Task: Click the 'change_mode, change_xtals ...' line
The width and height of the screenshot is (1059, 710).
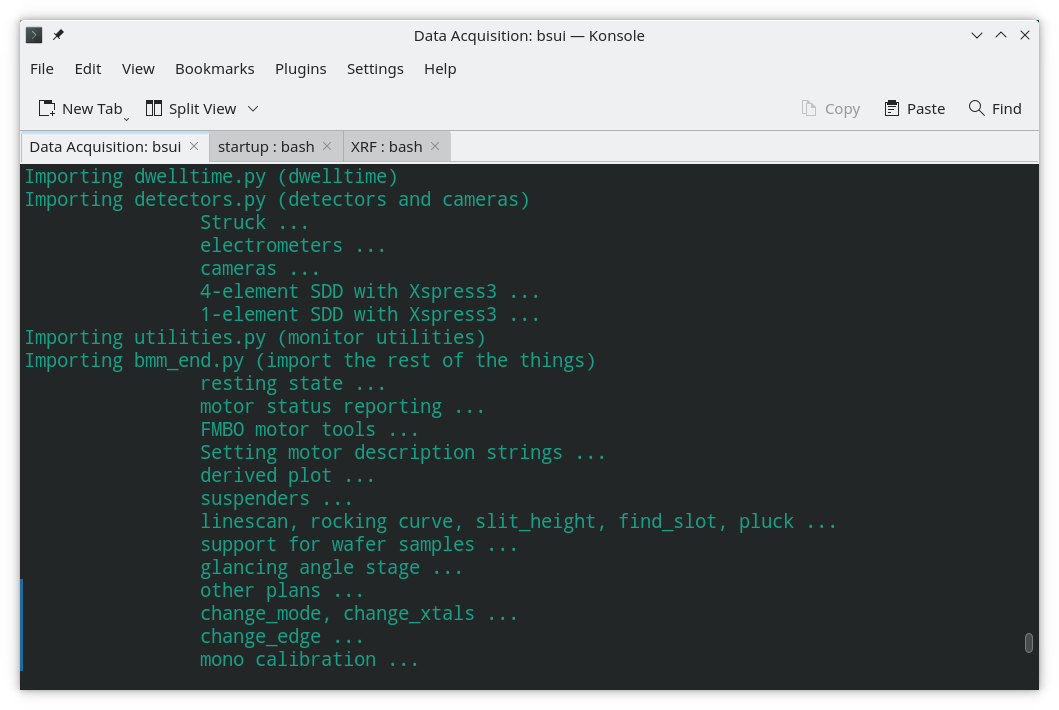Action: 359,613
